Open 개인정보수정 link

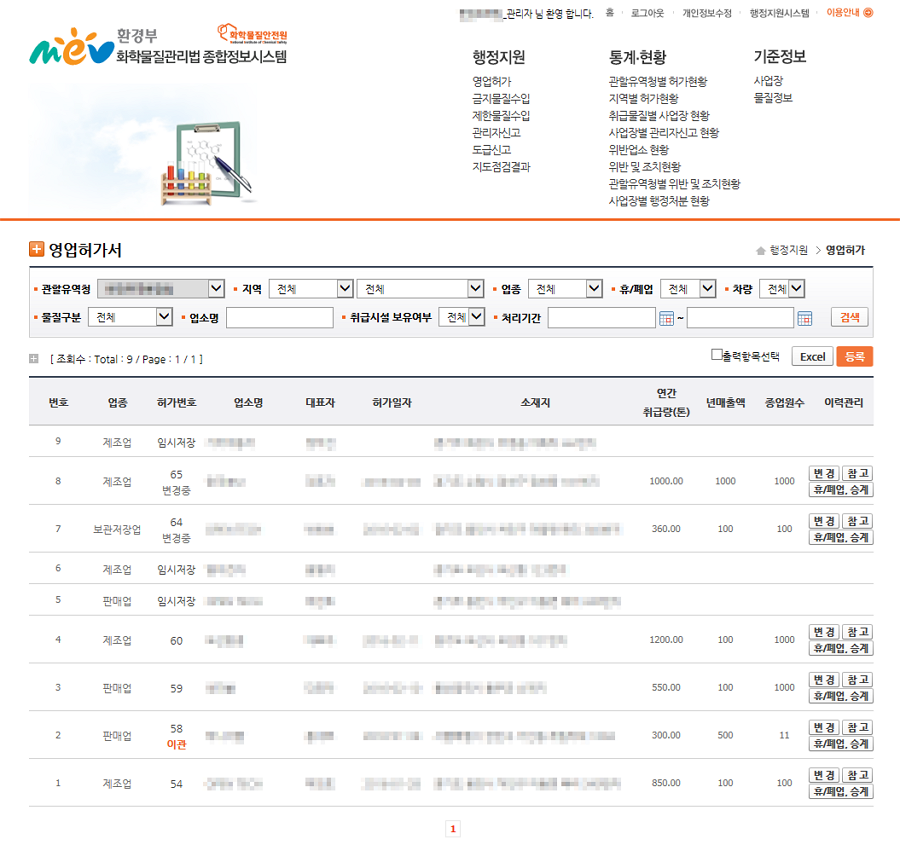(707, 13)
